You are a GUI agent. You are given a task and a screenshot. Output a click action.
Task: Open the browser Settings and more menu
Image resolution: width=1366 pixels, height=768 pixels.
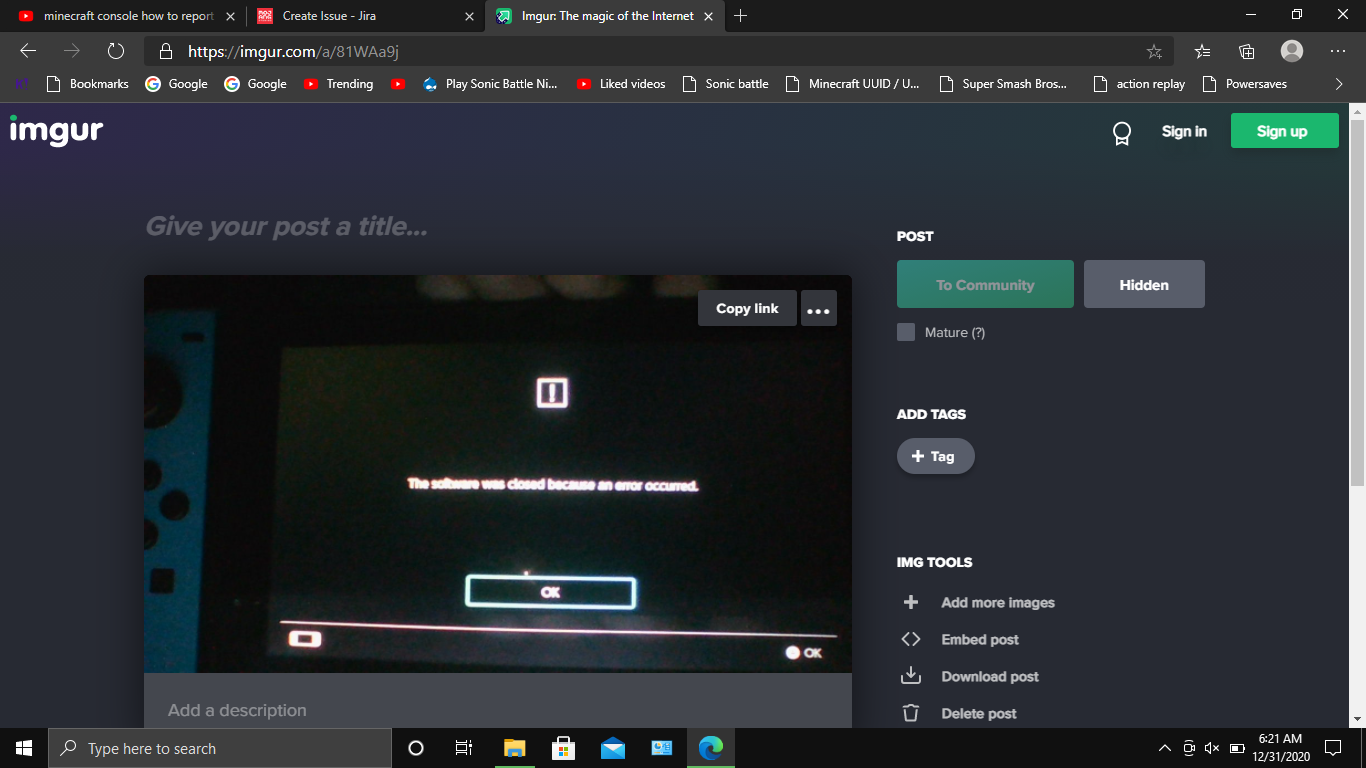[x=1338, y=51]
